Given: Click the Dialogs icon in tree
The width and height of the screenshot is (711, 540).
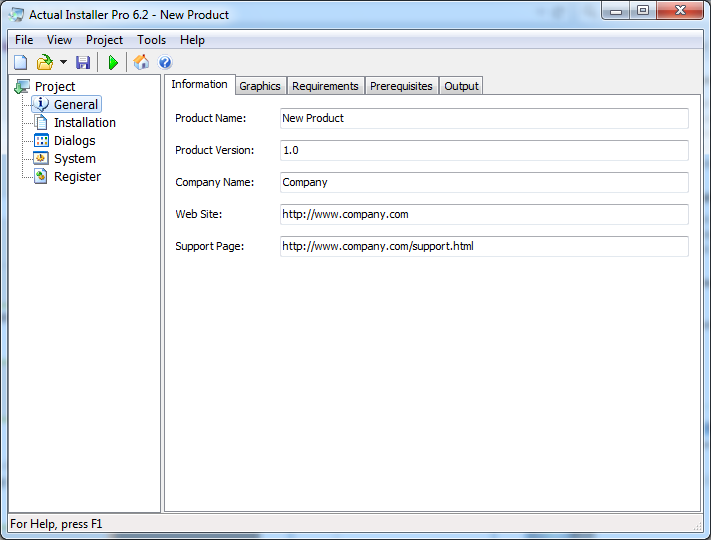Looking at the screenshot, I should coord(41,141).
